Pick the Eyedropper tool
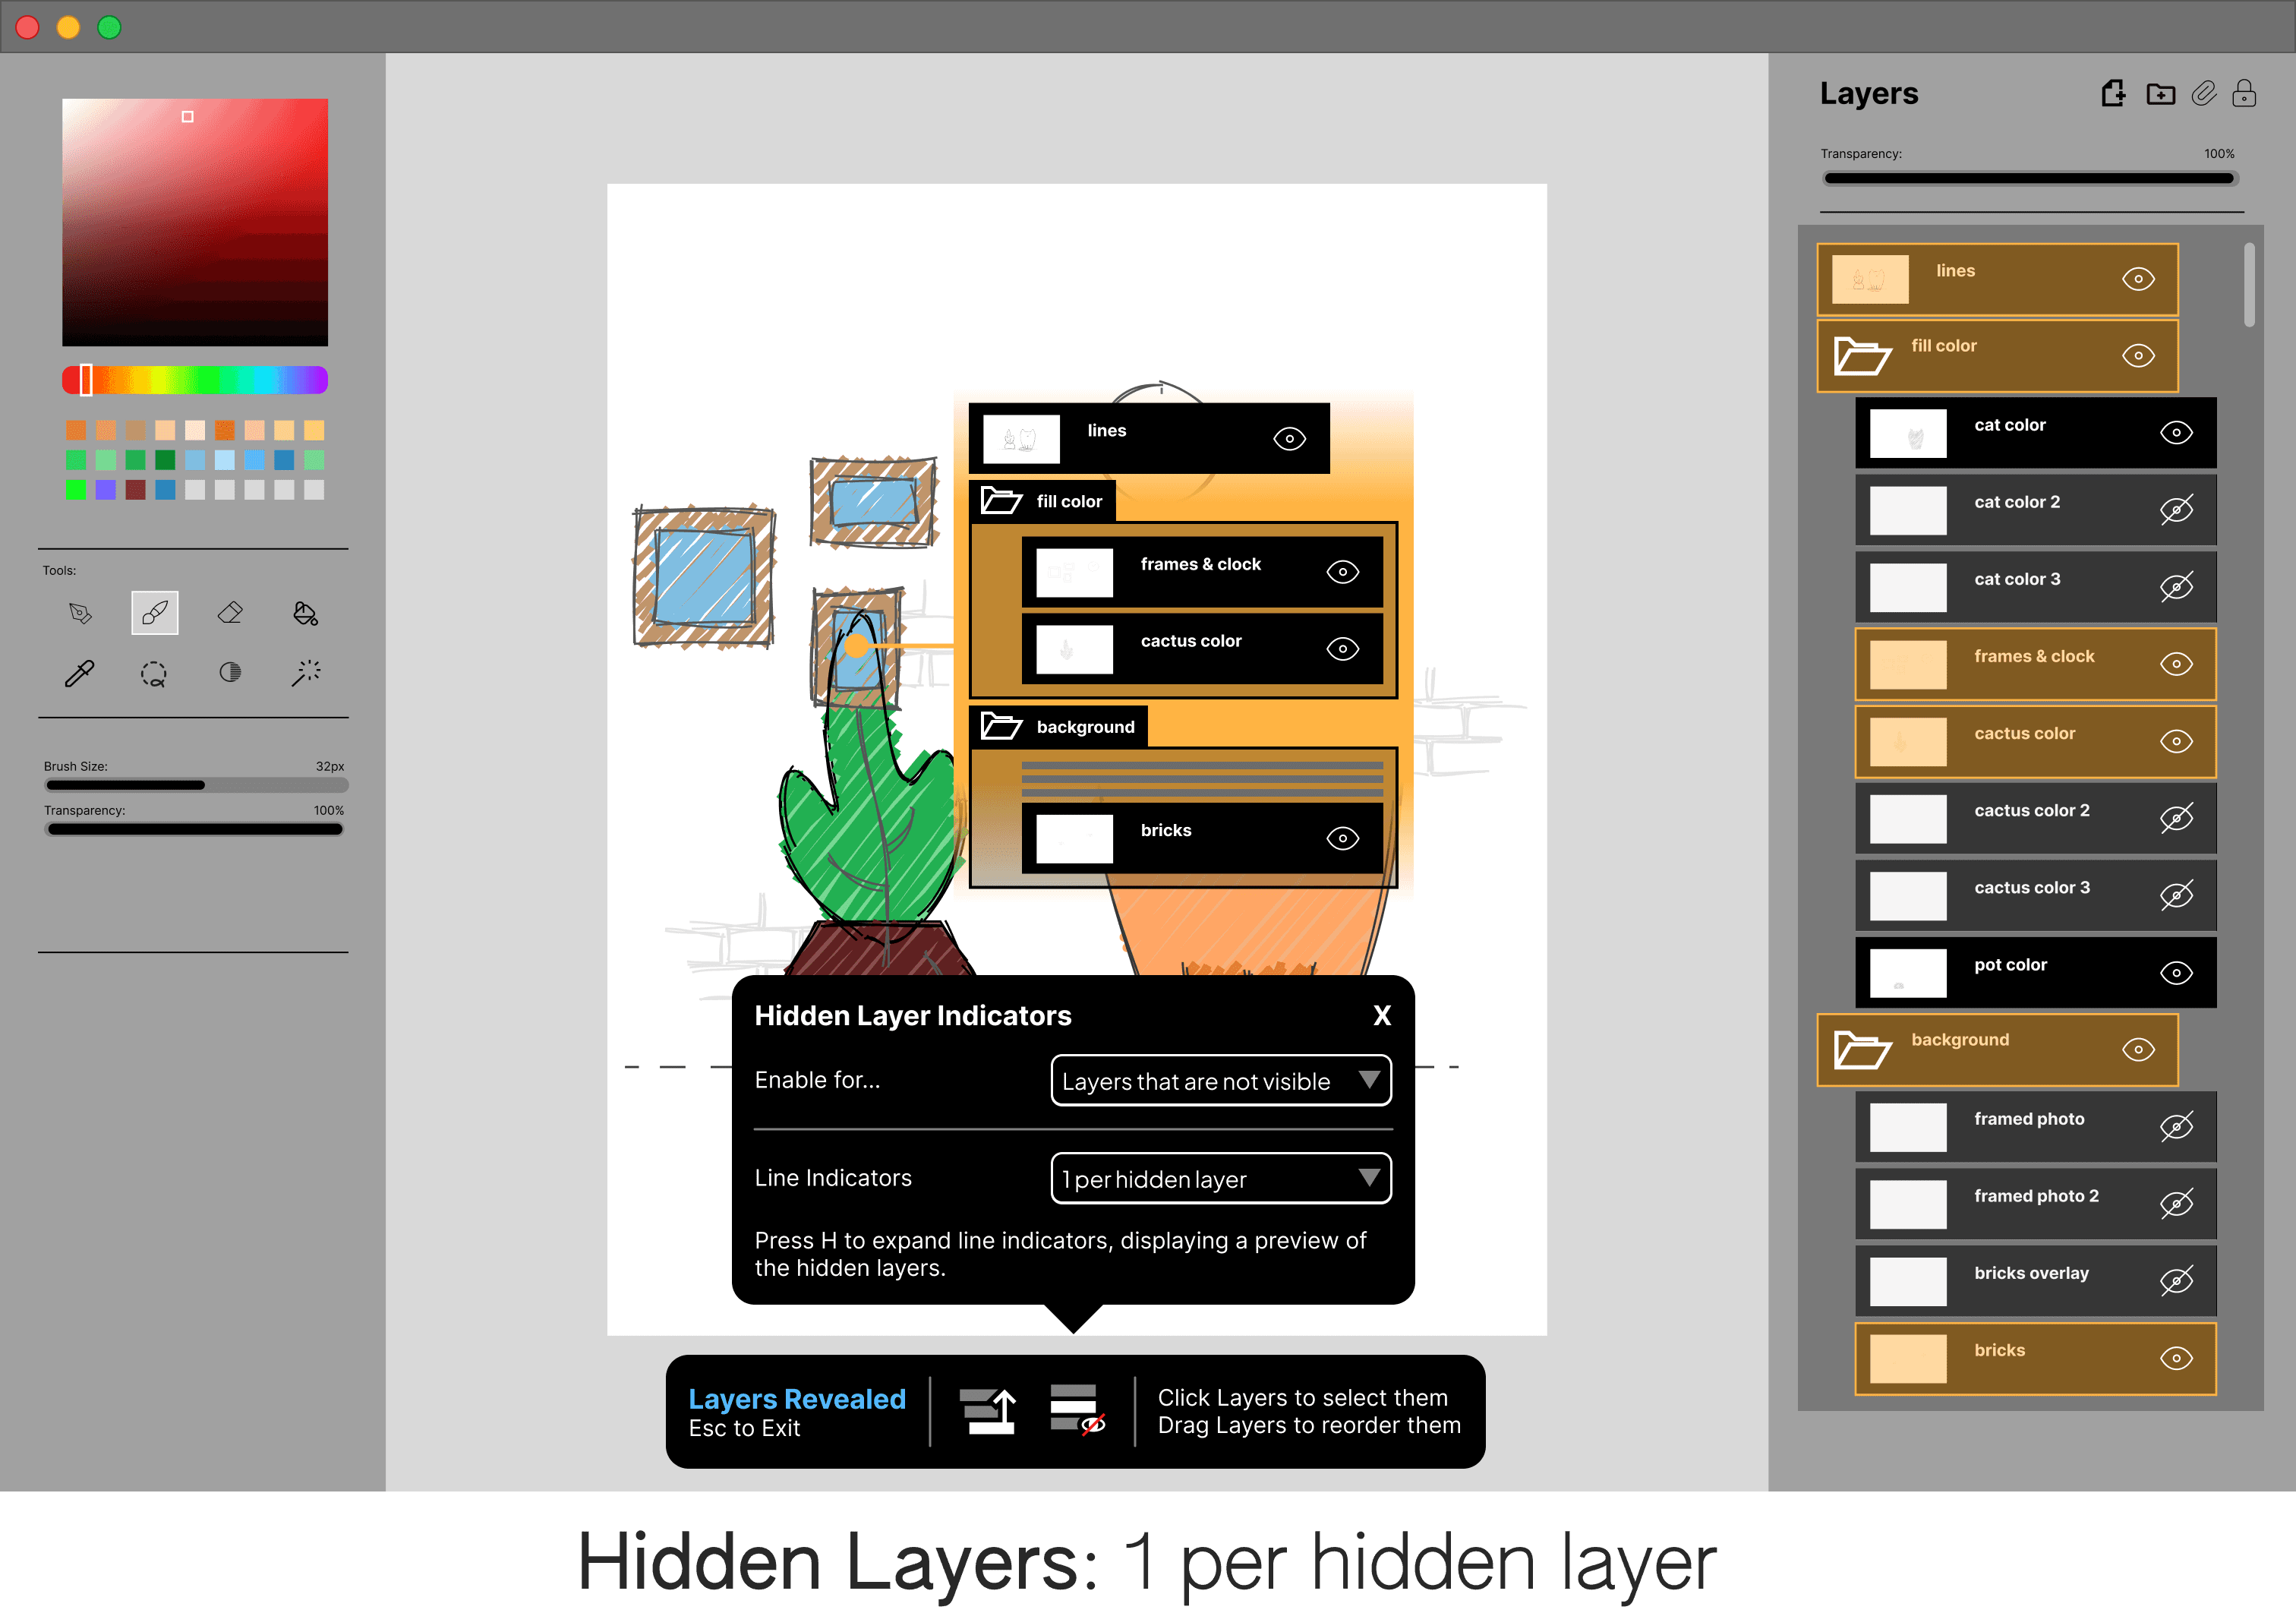The height and width of the screenshot is (1613, 2296). [x=80, y=673]
